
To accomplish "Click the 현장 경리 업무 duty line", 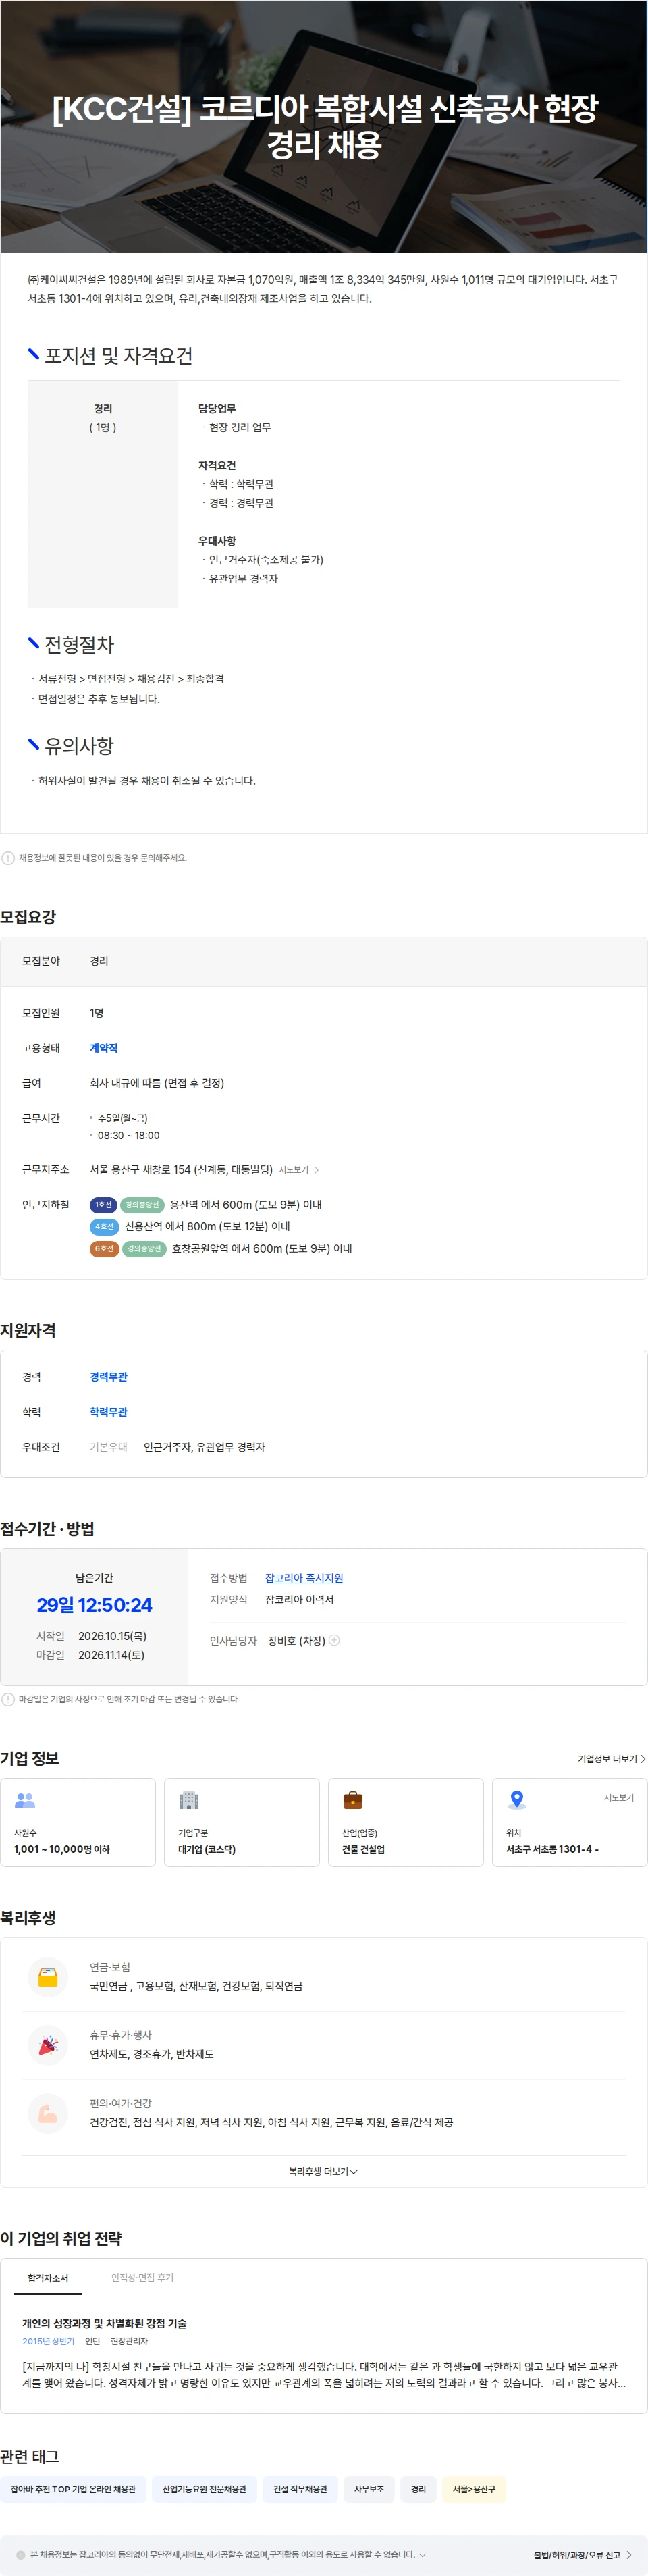I will (x=240, y=428).
